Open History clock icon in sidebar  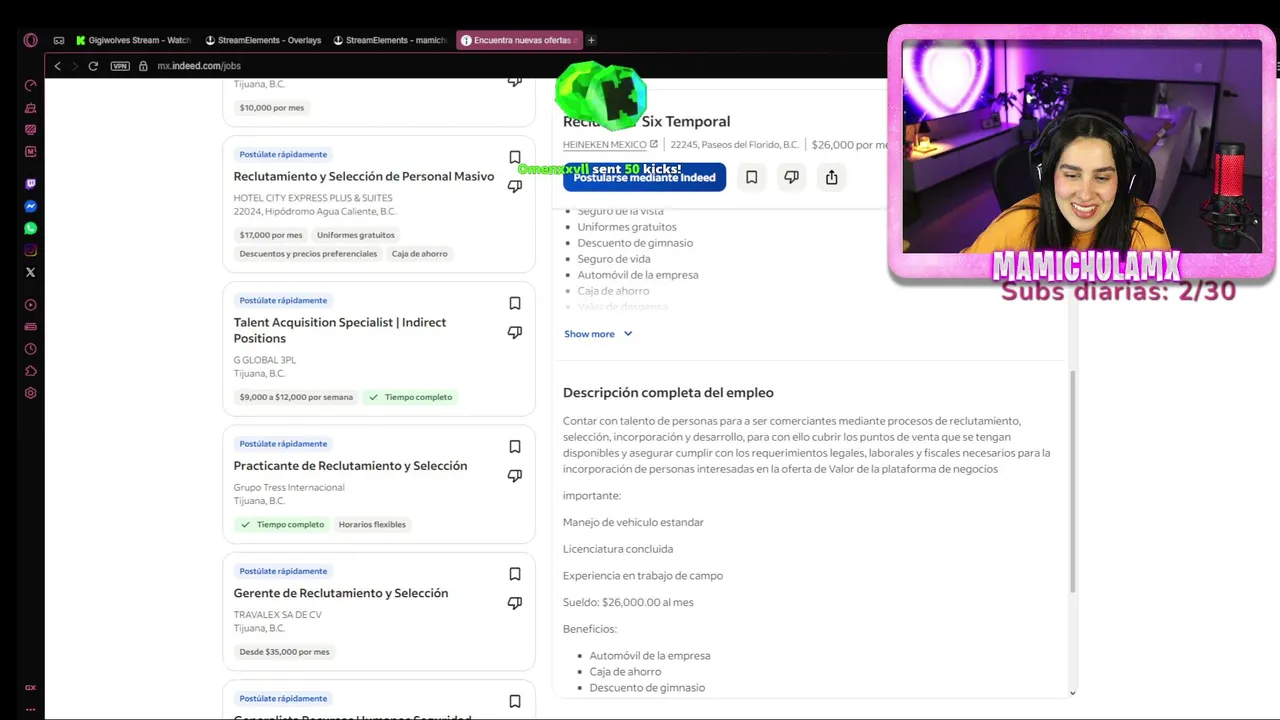pyautogui.click(x=31, y=349)
